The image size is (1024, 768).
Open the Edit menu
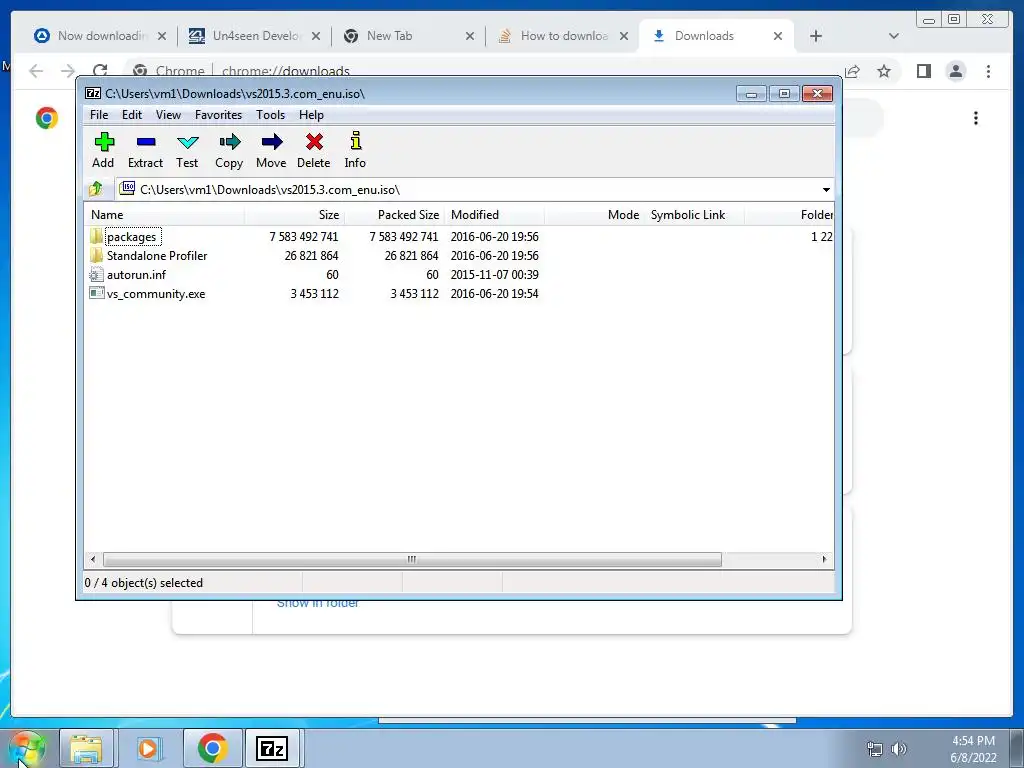tap(132, 115)
